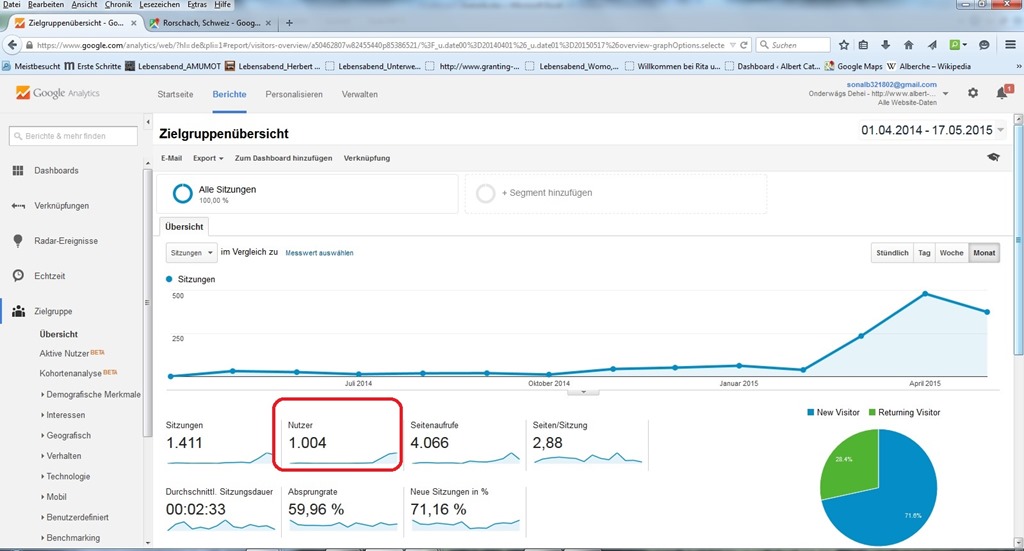Select Stündlich chart interval

[x=890, y=253]
